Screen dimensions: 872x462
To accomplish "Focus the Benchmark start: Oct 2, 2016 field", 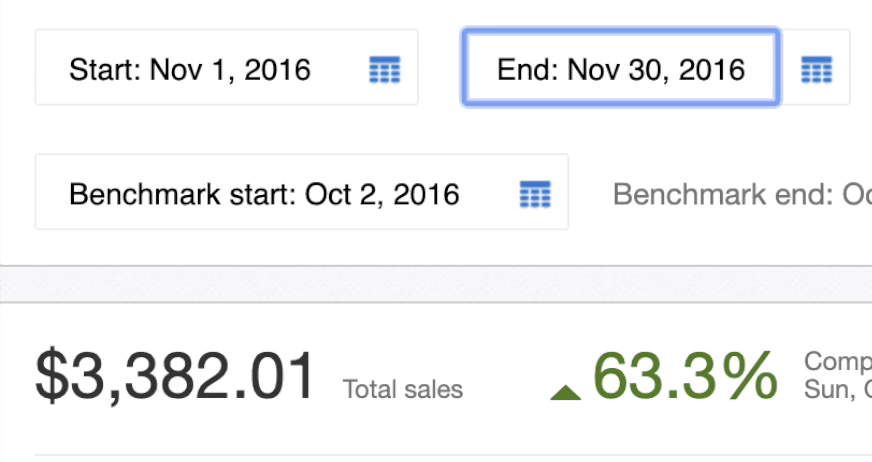I will tap(301, 192).
